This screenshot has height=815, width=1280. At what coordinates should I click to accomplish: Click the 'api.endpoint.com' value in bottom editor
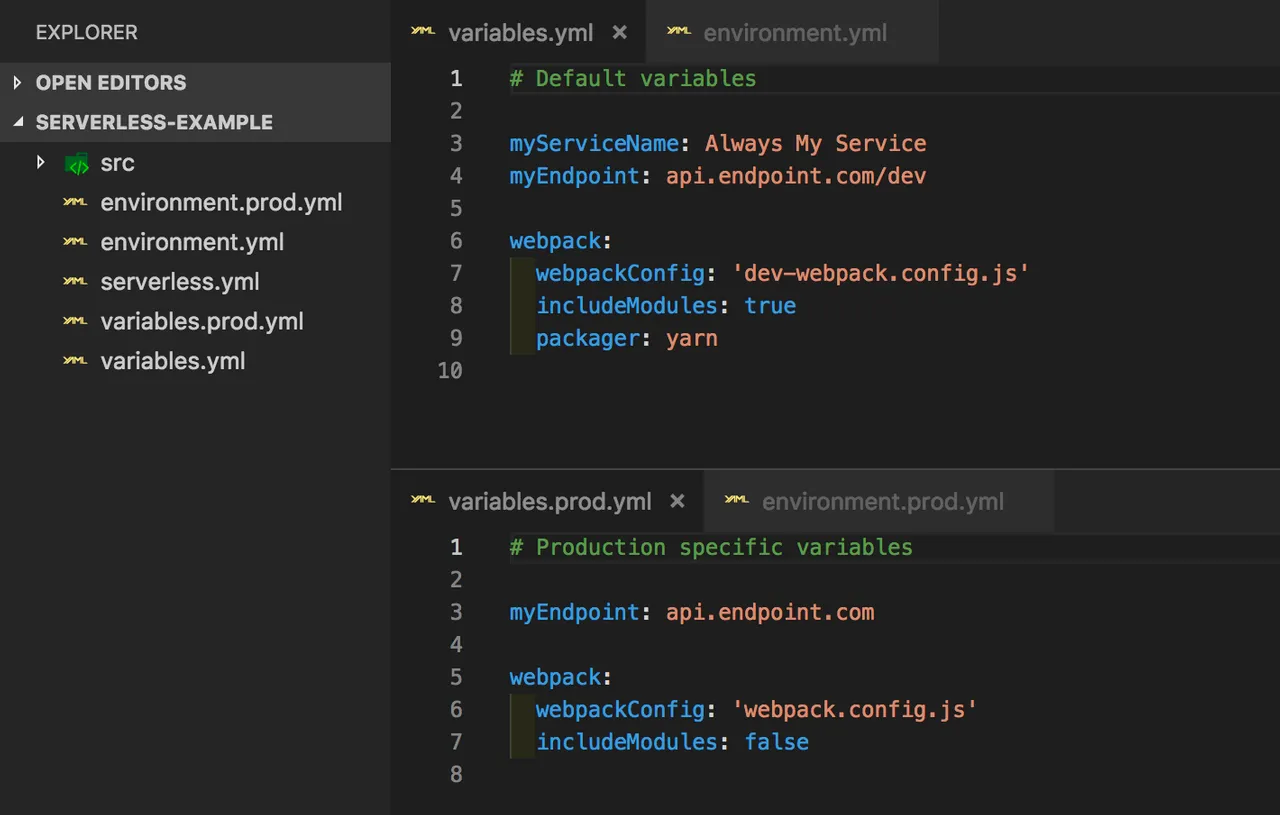[770, 612]
